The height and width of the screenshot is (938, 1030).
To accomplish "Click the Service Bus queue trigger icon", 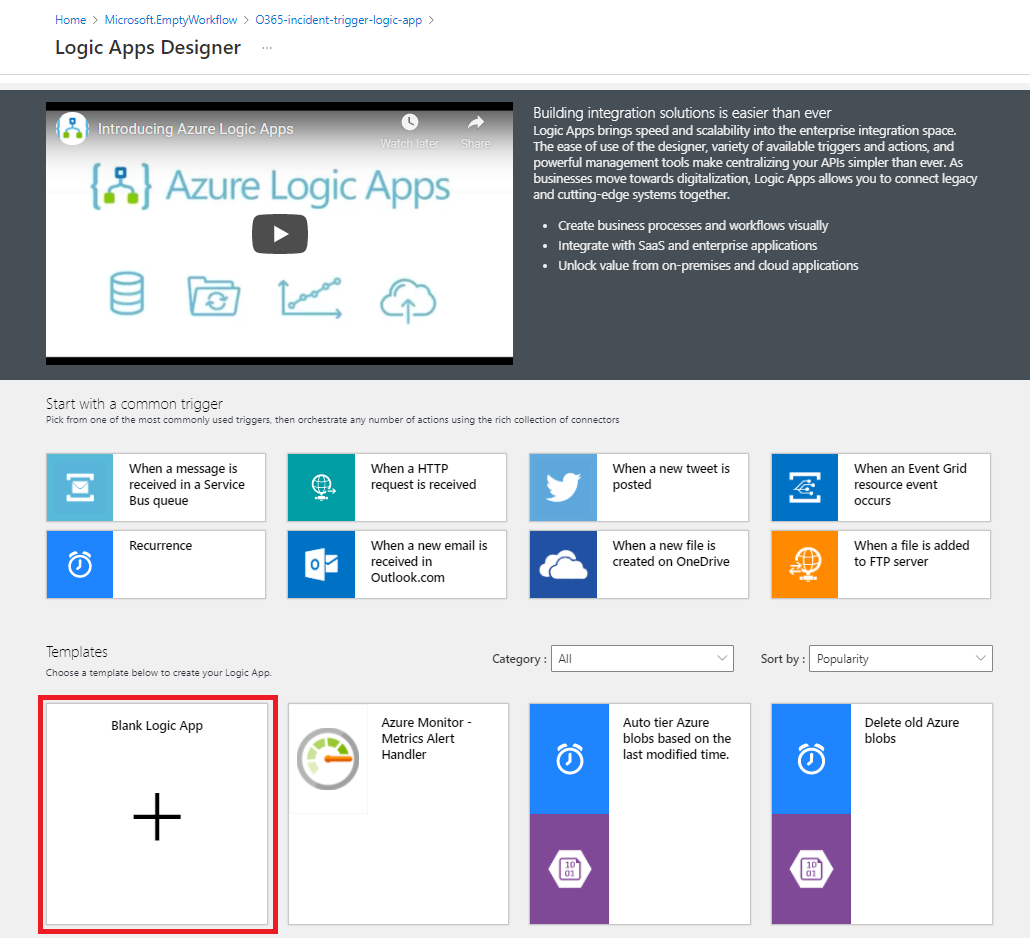I will 80,487.
